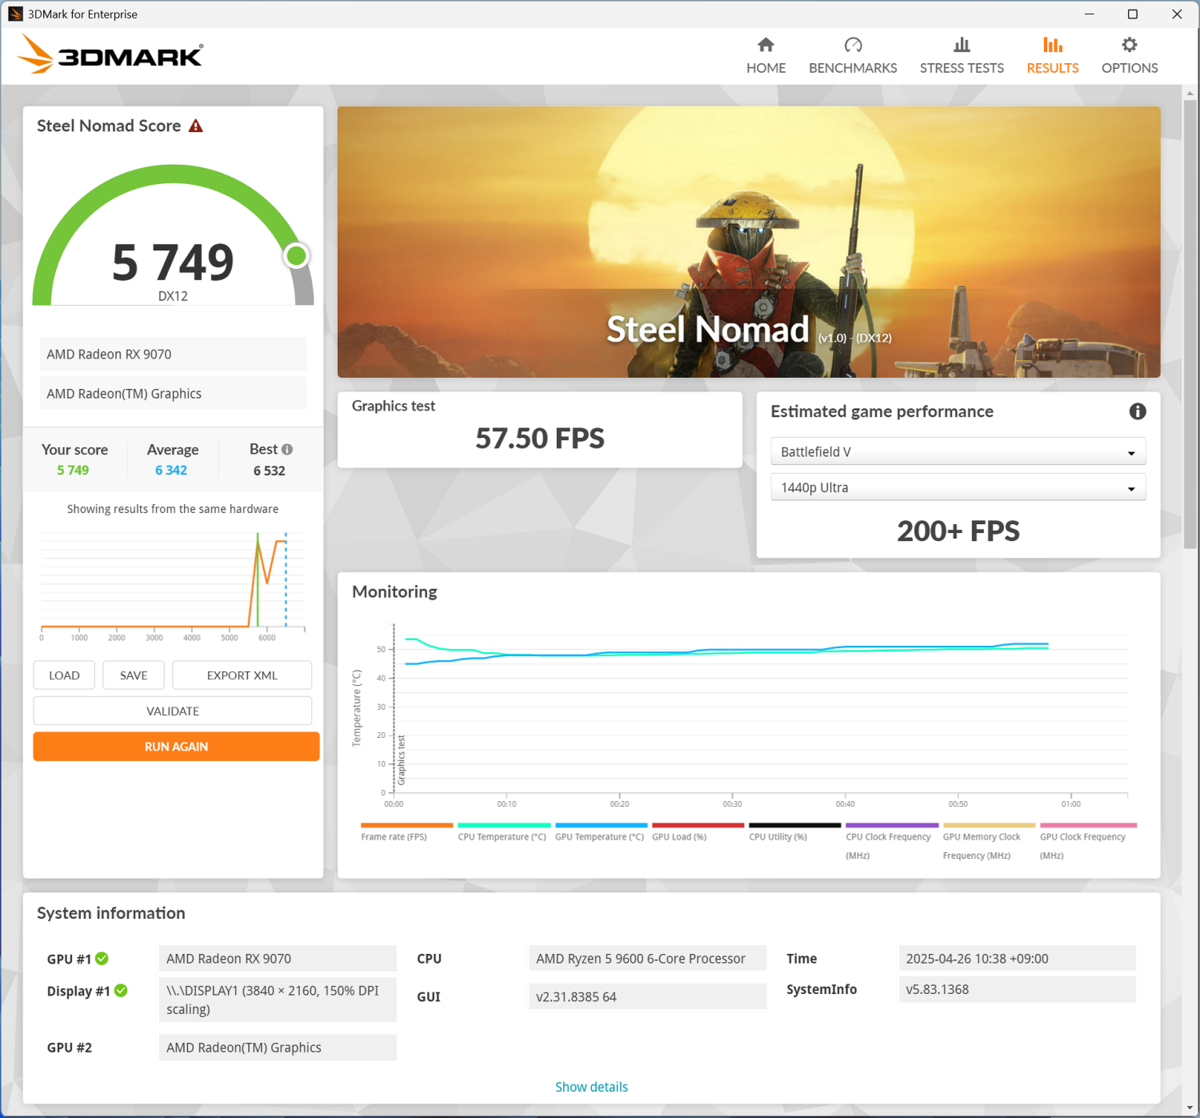The width and height of the screenshot is (1200, 1118).
Task: Click the SAVE button
Action: tap(134, 675)
